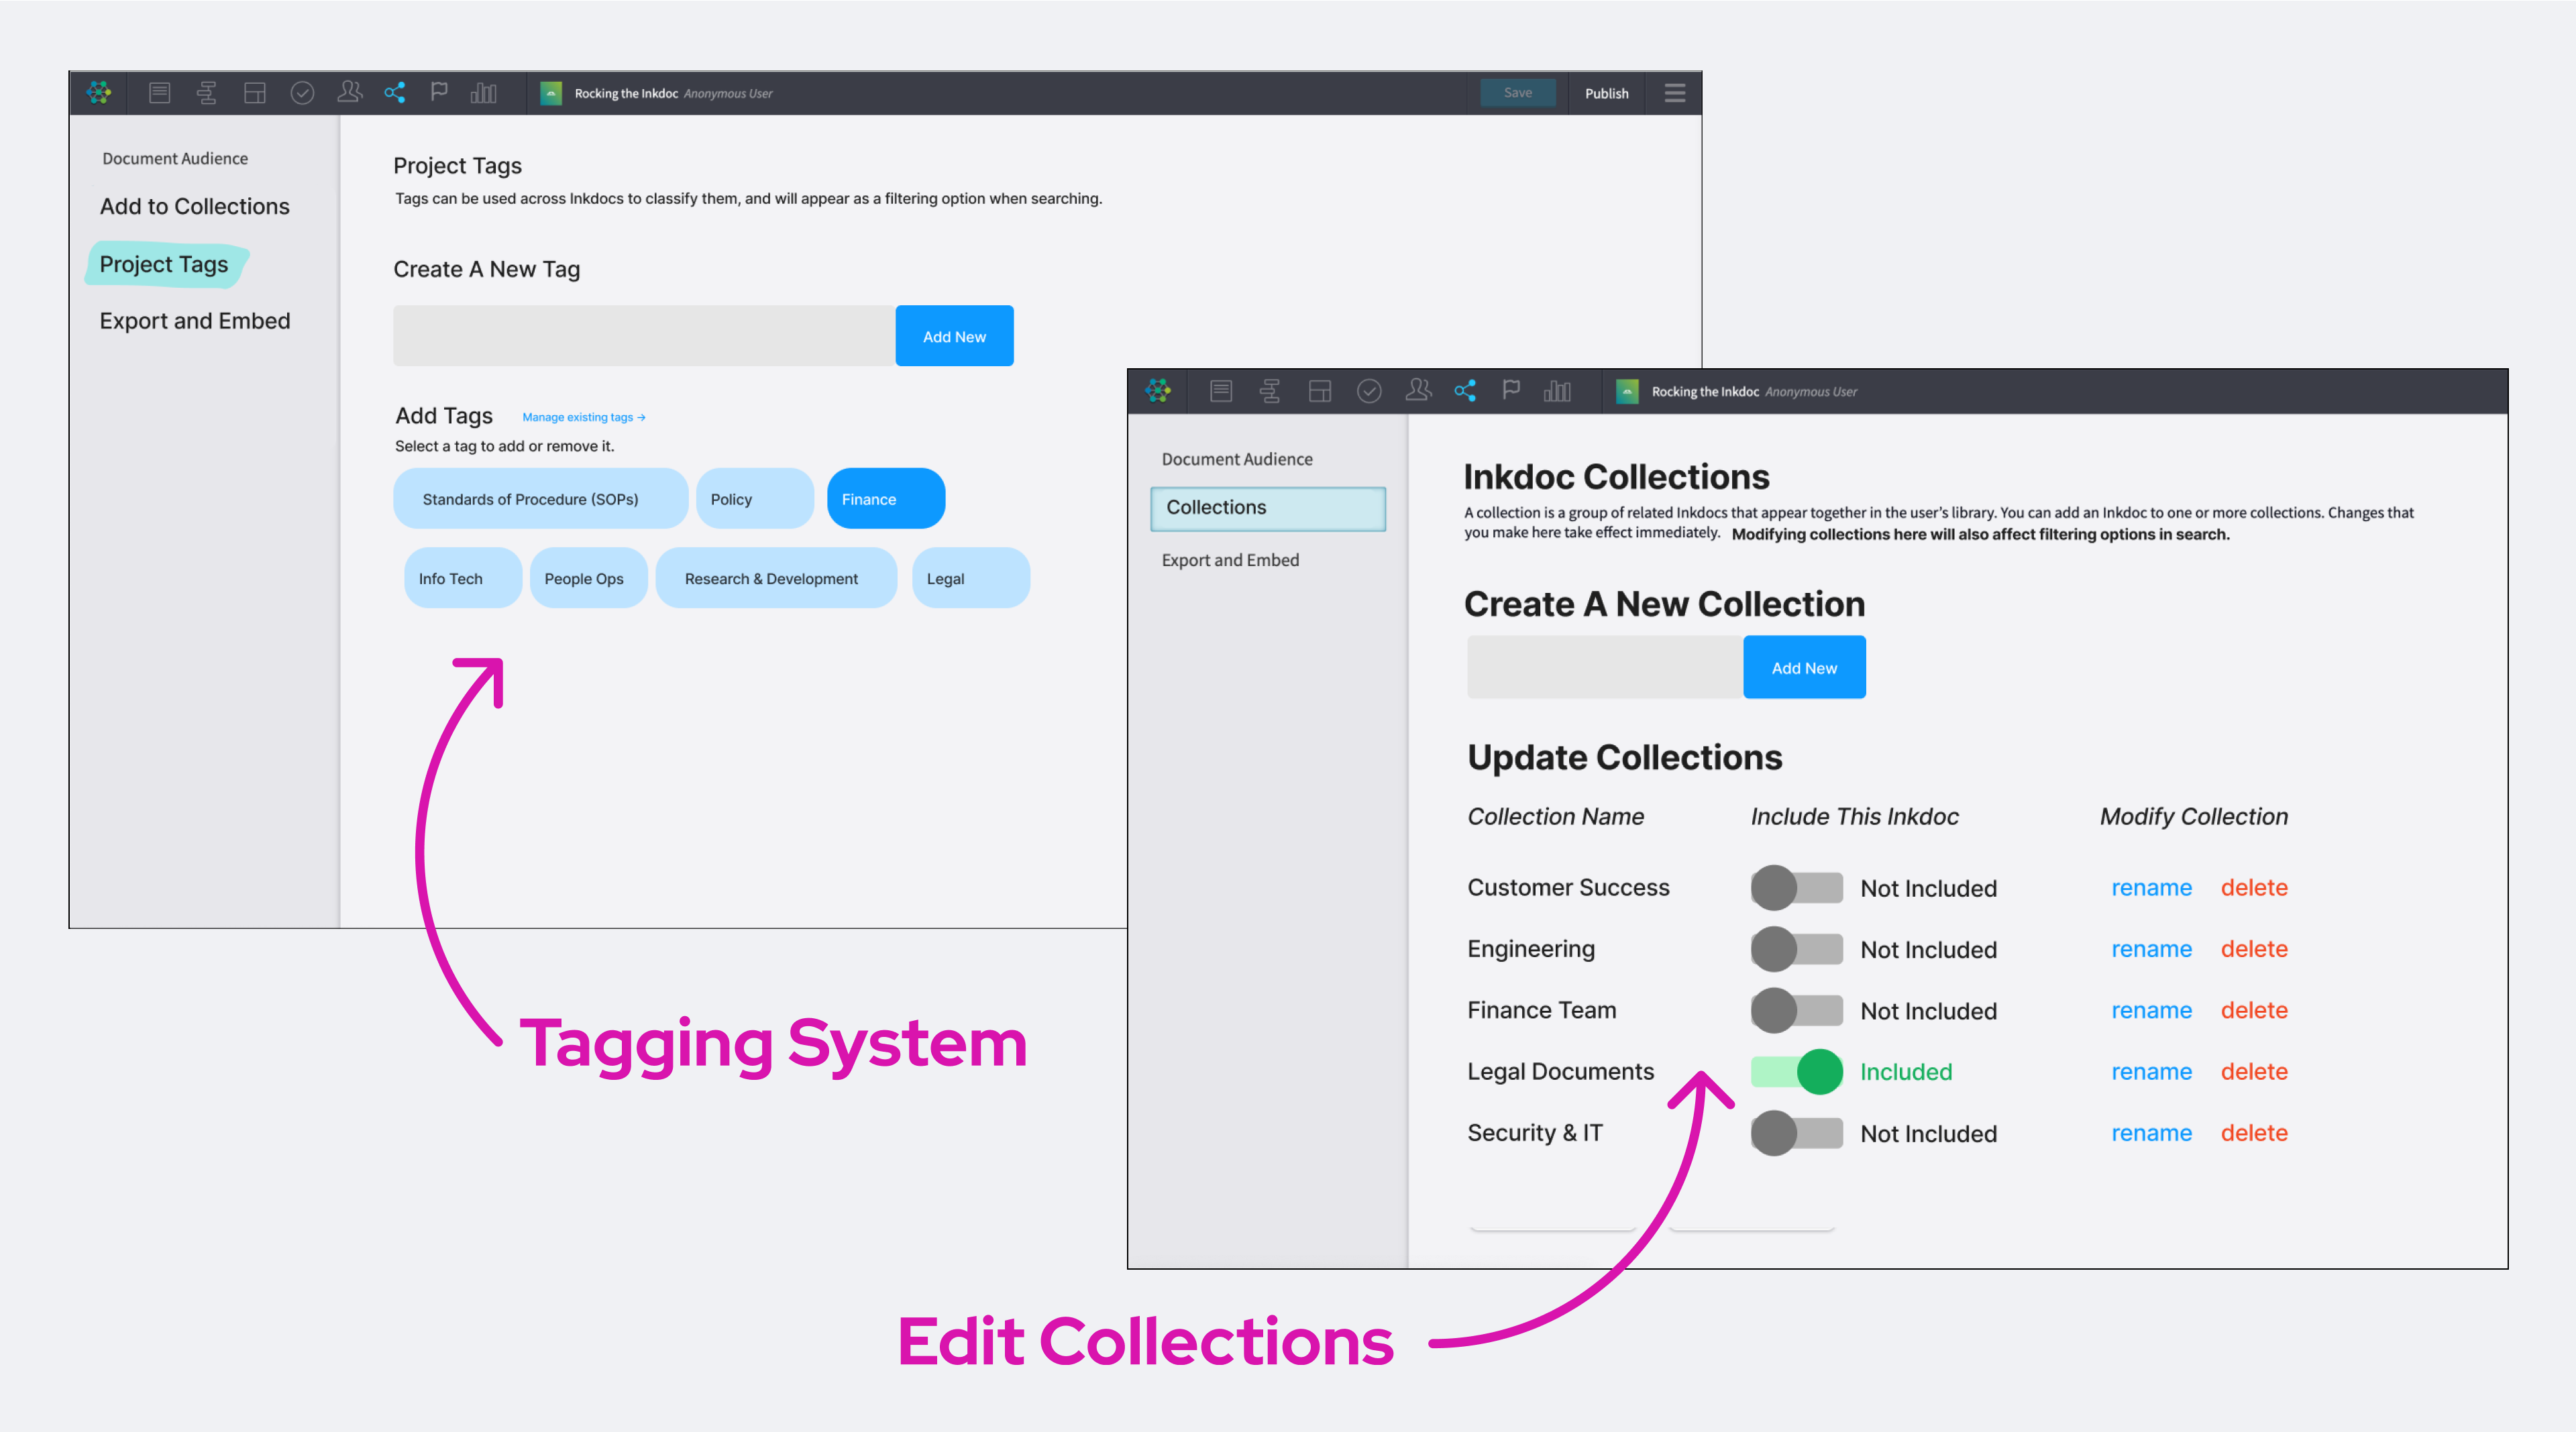The width and height of the screenshot is (2576, 1432).
Task: Enable the Security & IT toggle
Action: click(x=1796, y=1134)
